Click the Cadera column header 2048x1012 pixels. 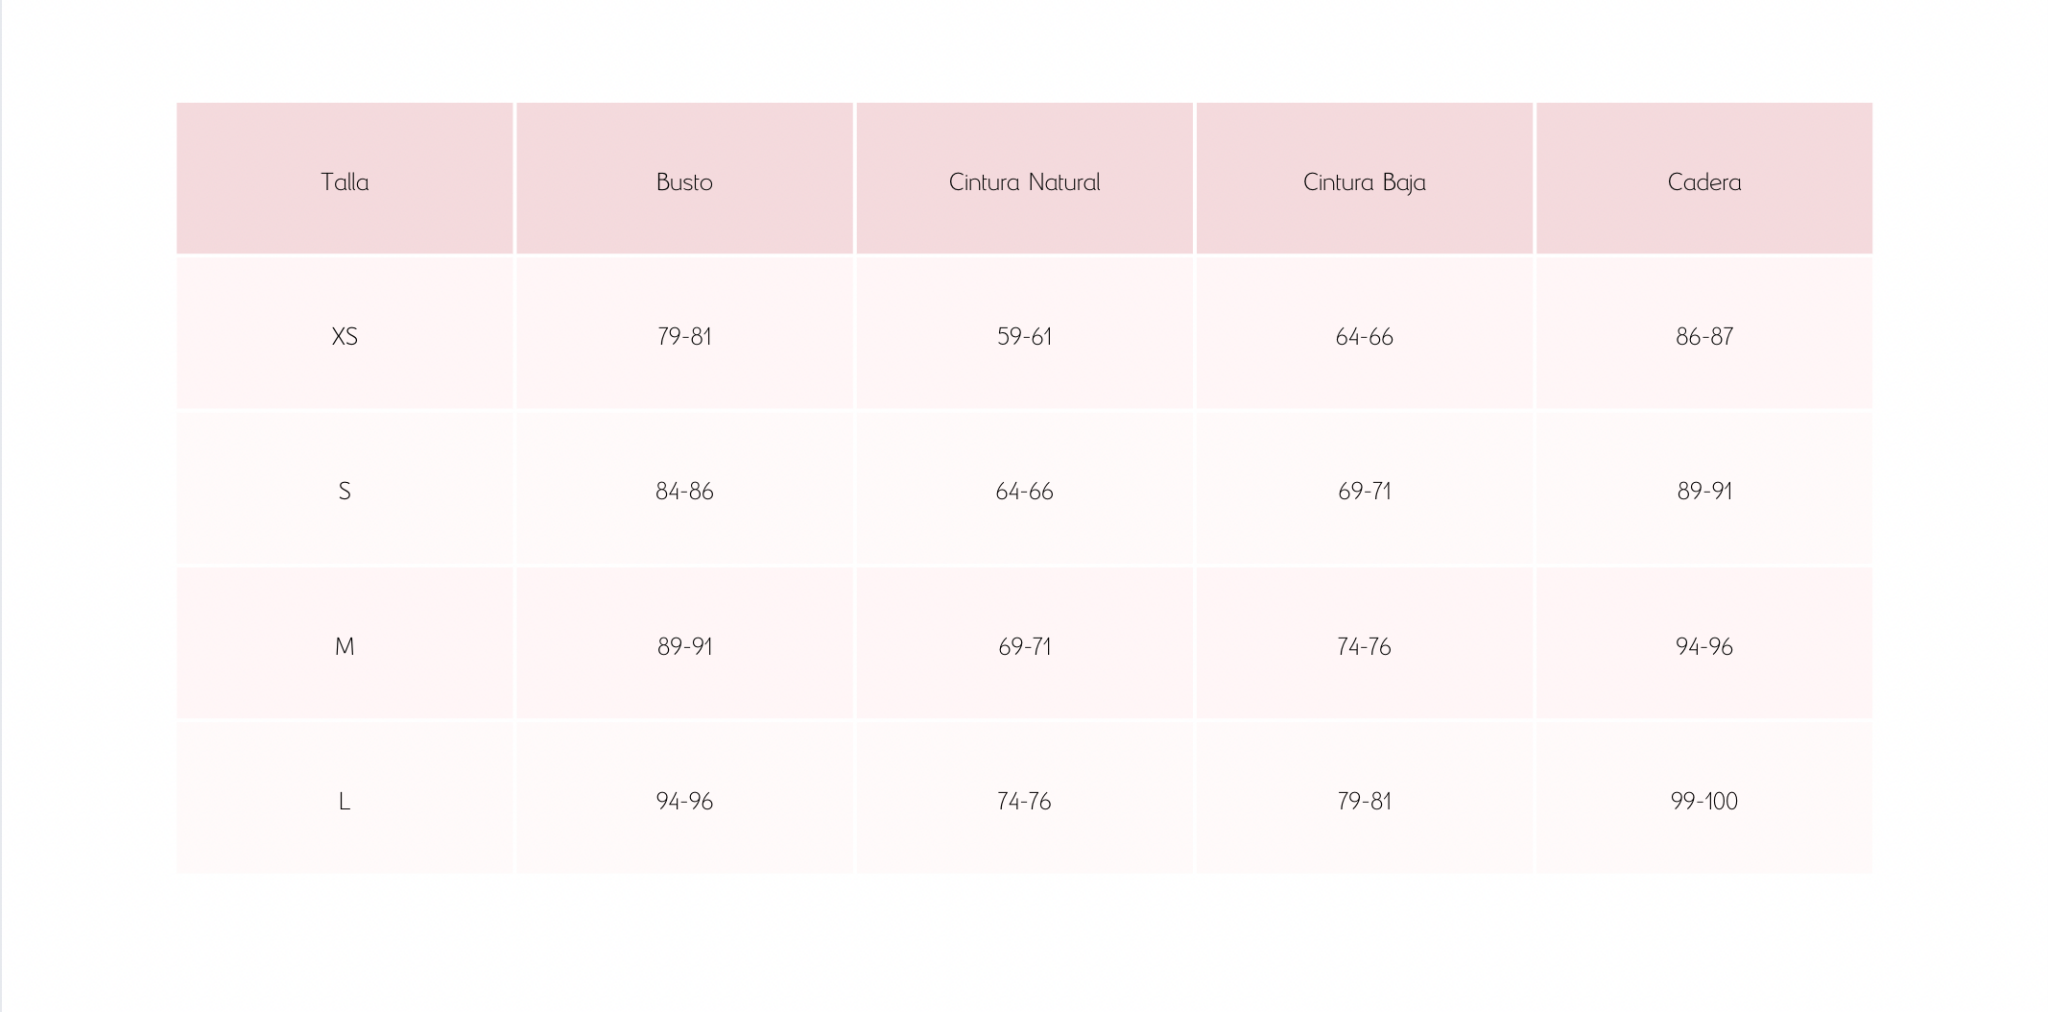[x=1704, y=182]
